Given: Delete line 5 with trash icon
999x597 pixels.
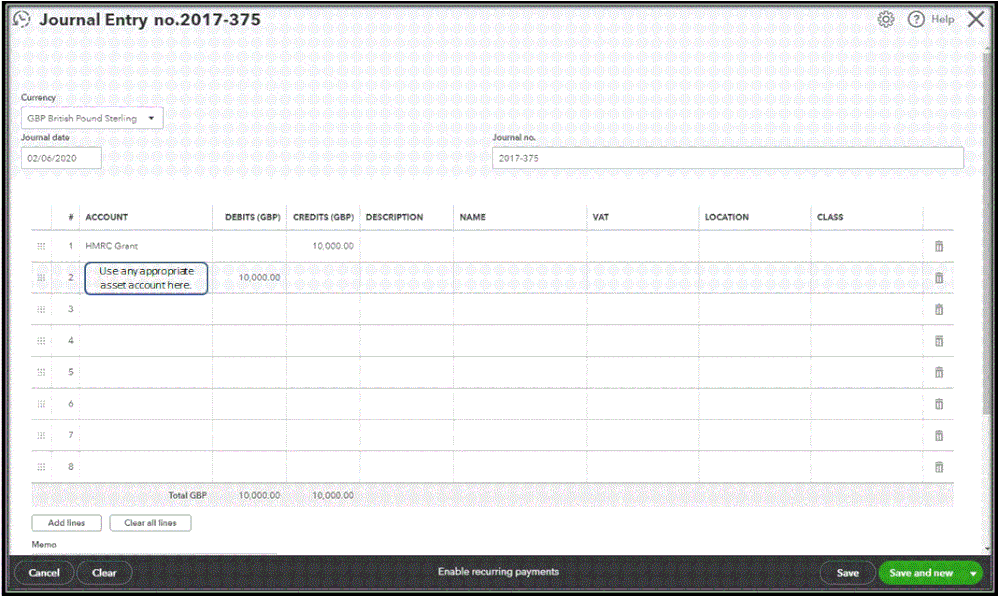Looking at the screenshot, I should coord(938,372).
